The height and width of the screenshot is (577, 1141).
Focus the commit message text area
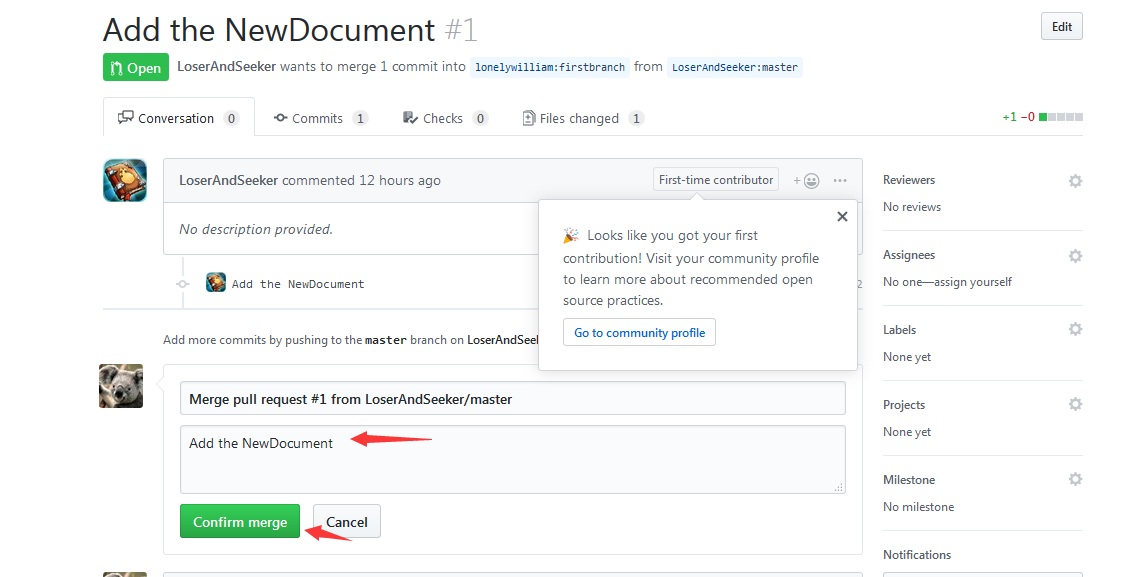pyautogui.click(x=513, y=460)
